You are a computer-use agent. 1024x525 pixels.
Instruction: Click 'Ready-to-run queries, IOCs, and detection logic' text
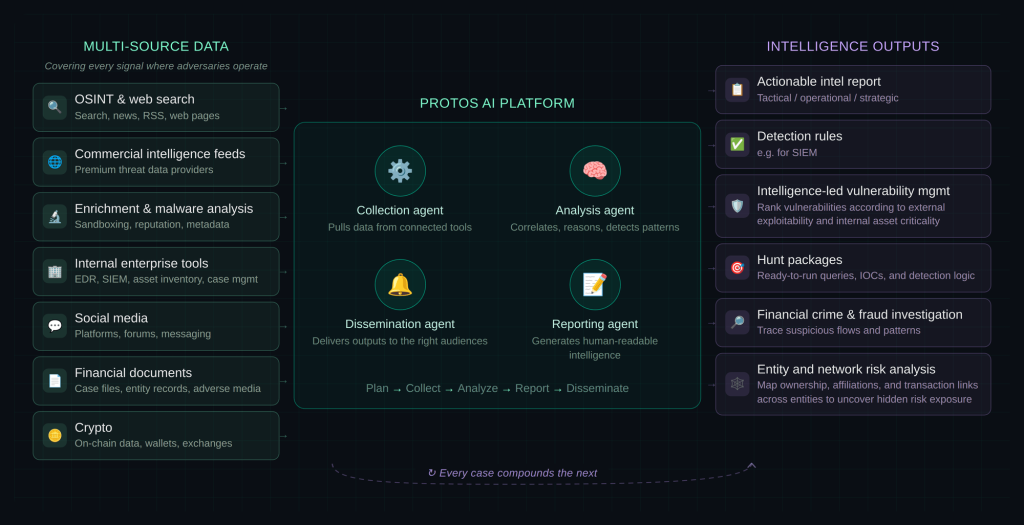click(x=866, y=276)
